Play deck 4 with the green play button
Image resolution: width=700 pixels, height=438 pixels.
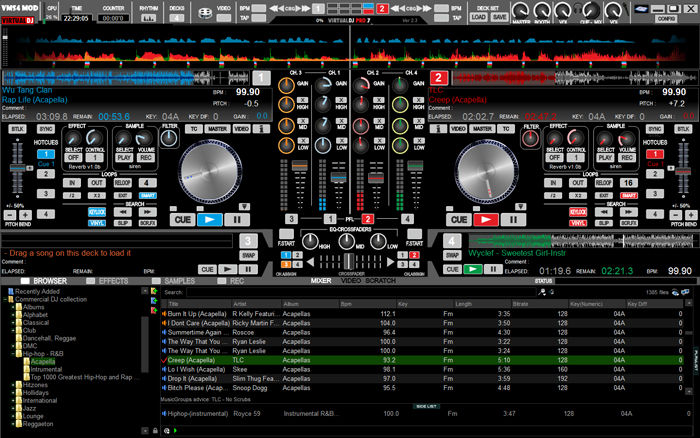tap(473, 269)
